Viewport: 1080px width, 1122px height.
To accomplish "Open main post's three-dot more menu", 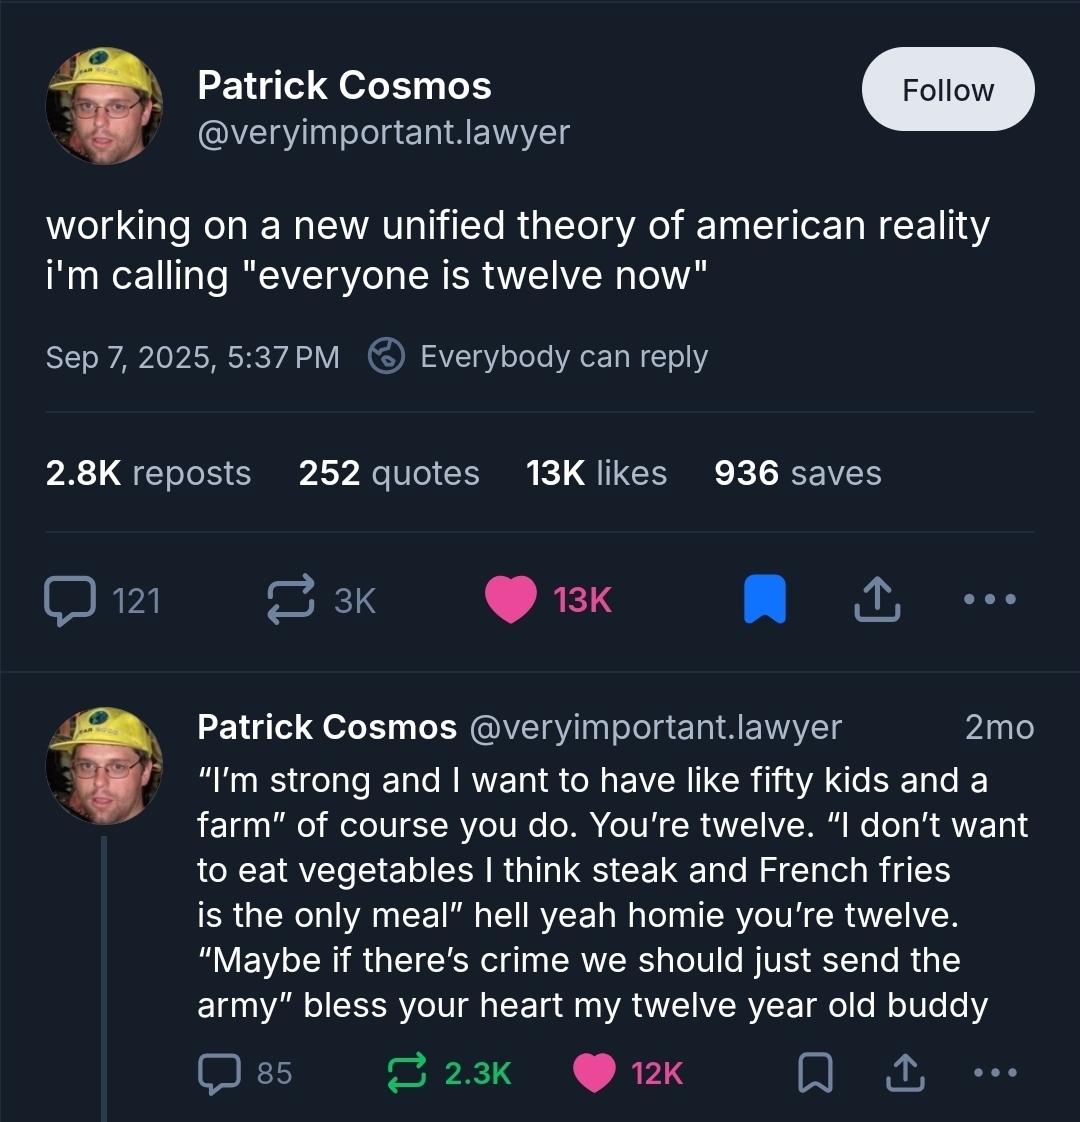I will (990, 600).
